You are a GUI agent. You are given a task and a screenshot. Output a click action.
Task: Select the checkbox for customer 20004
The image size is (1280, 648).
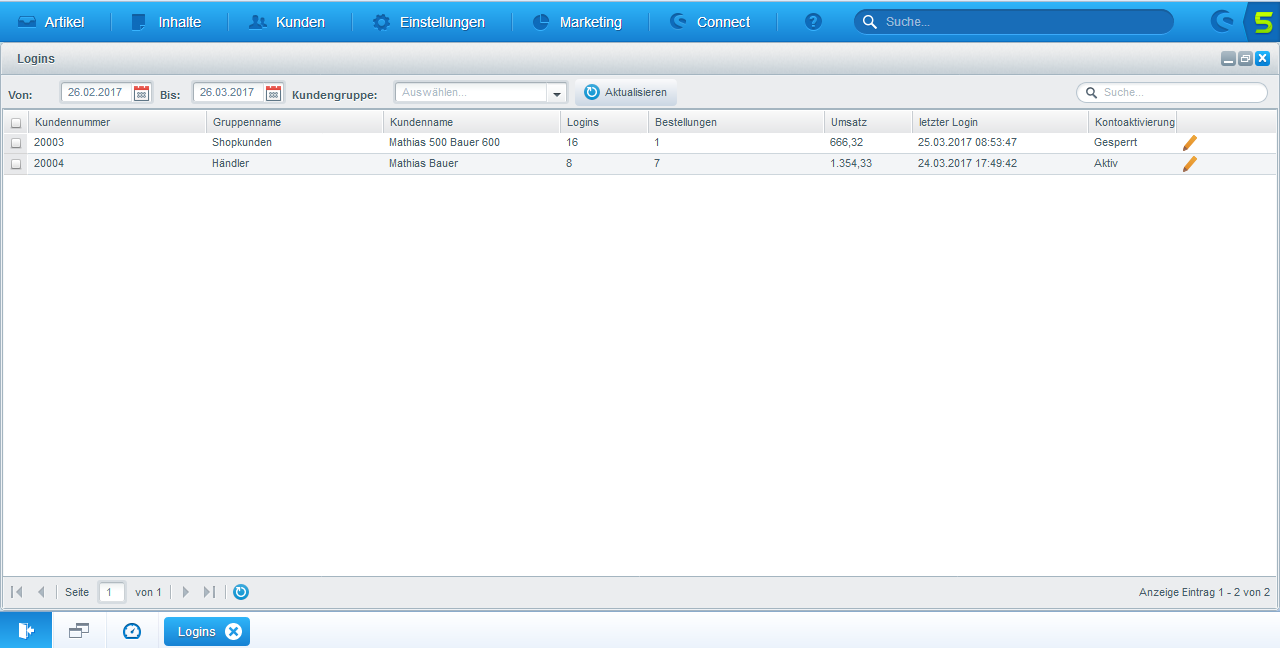(x=15, y=164)
